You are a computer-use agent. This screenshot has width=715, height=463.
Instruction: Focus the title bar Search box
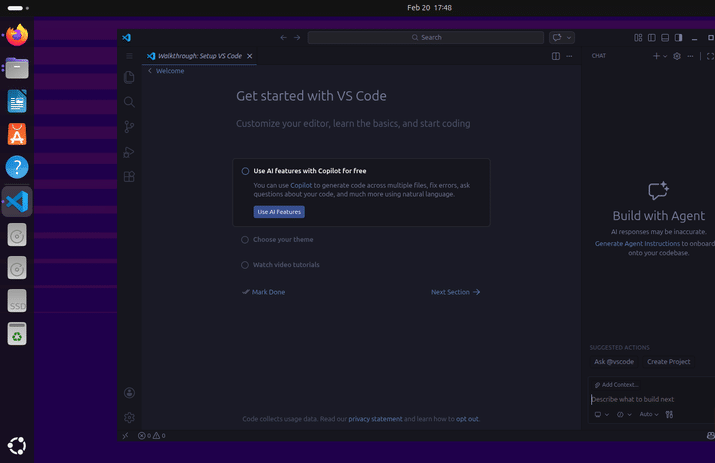426,37
